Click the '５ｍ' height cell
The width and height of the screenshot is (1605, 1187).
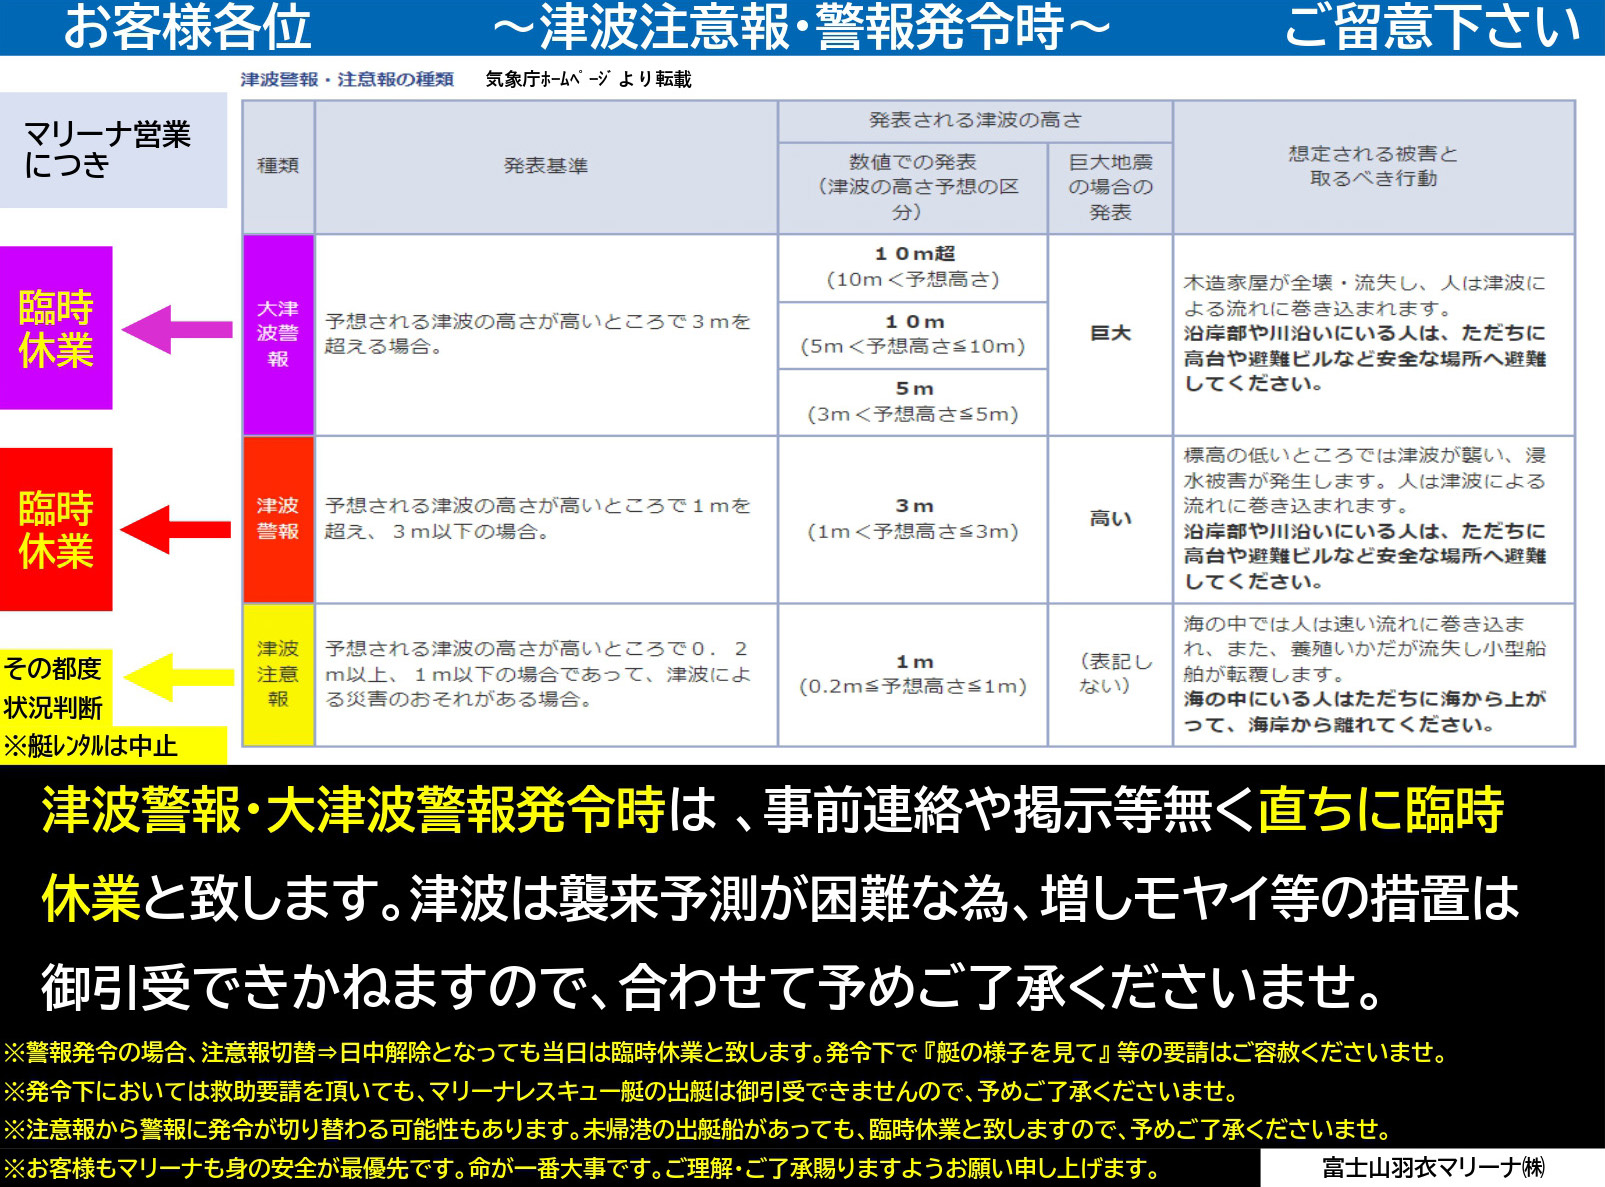[x=913, y=402]
